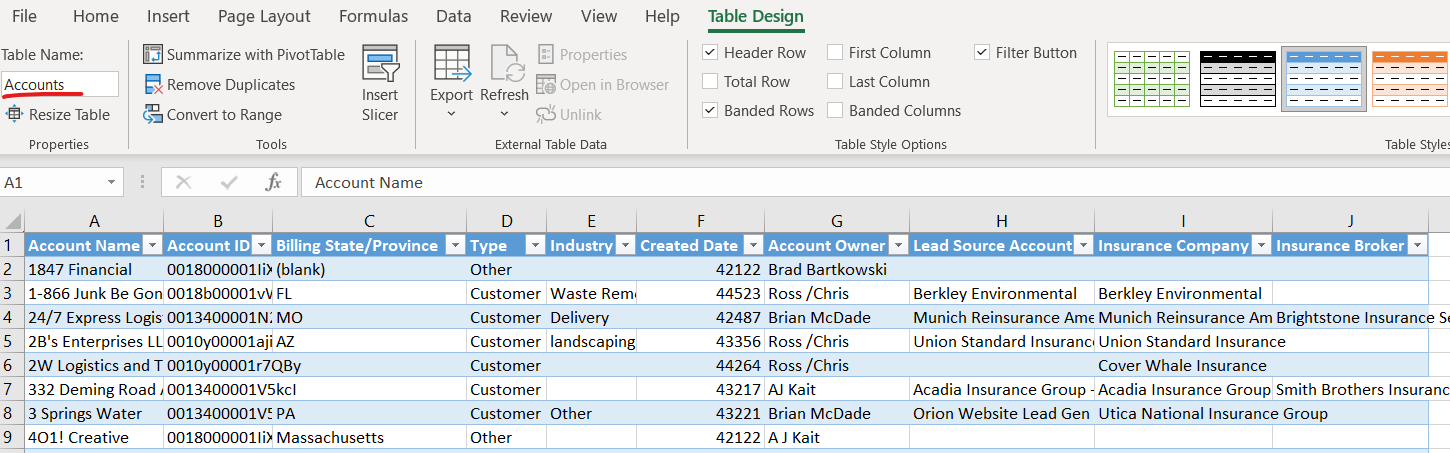Click the formula bar cancel X icon

[x=184, y=182]
